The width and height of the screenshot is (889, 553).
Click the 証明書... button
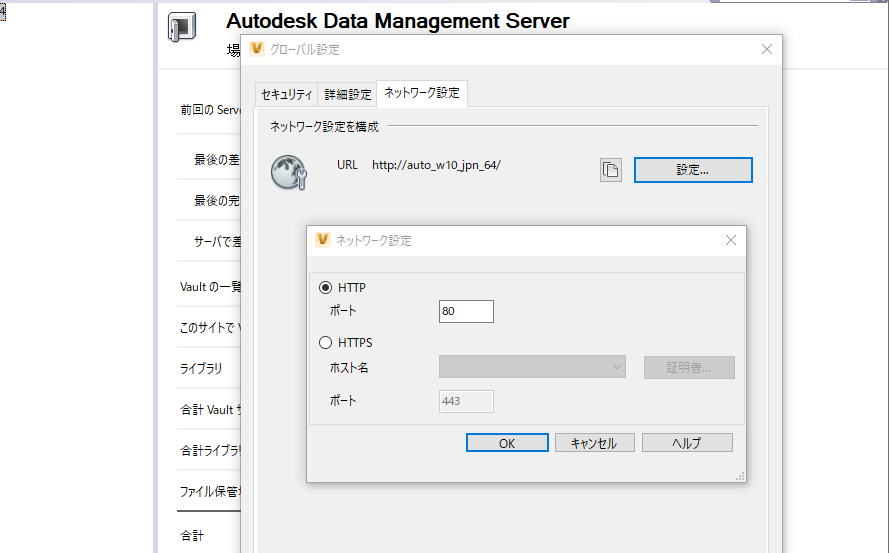[689, 368]
